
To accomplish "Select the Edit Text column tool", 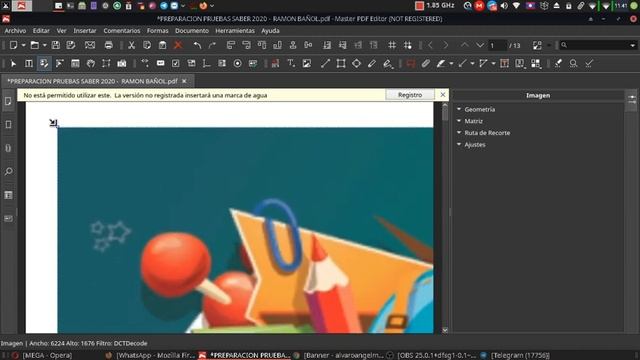I will (x=29, y=64).
